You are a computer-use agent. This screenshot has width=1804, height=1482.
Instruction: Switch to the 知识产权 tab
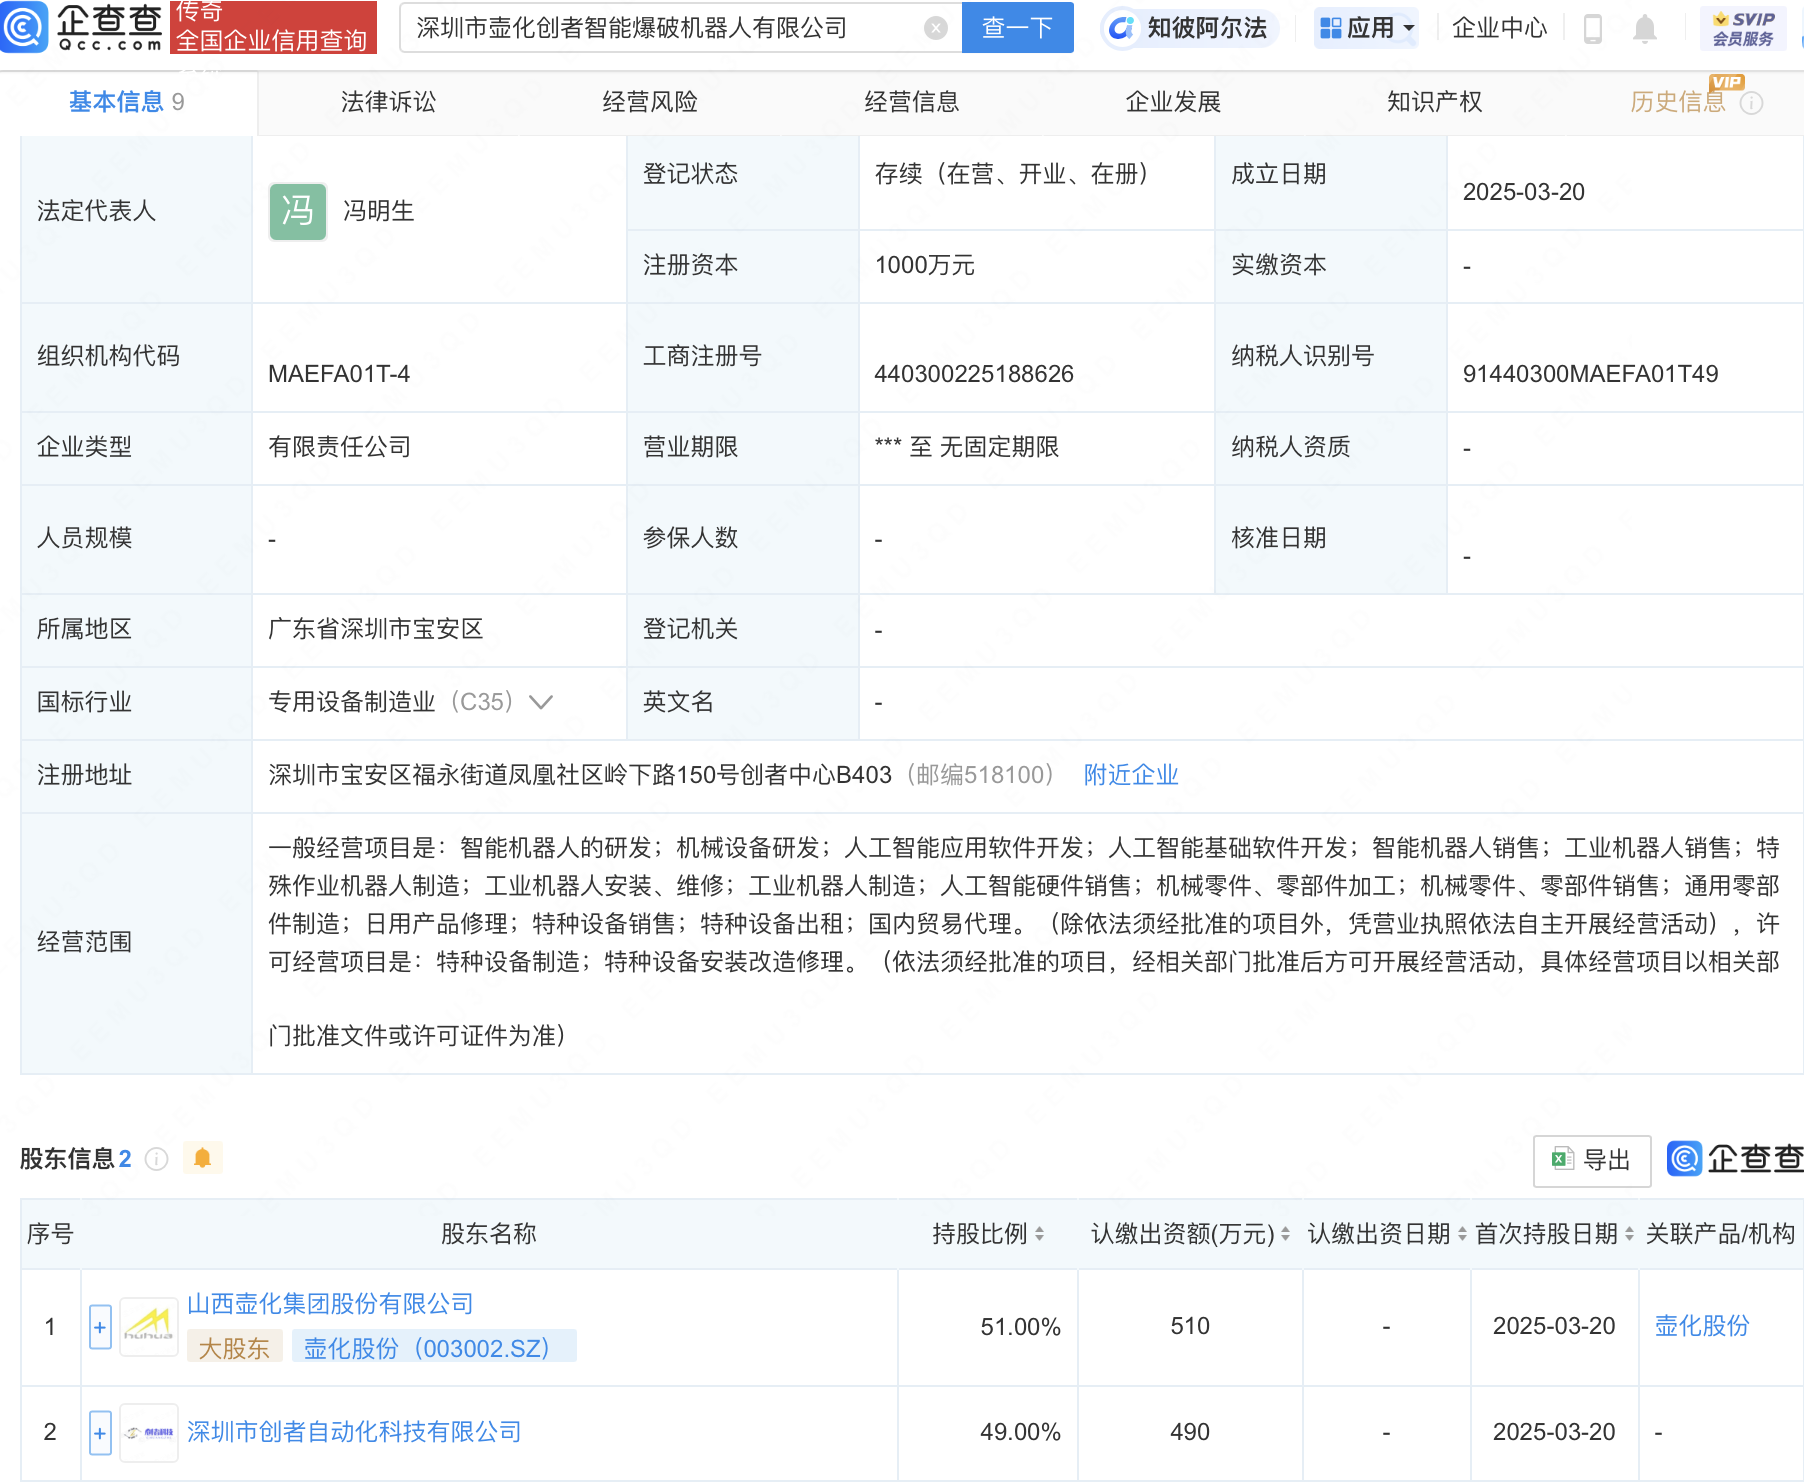pos(1434,101)
